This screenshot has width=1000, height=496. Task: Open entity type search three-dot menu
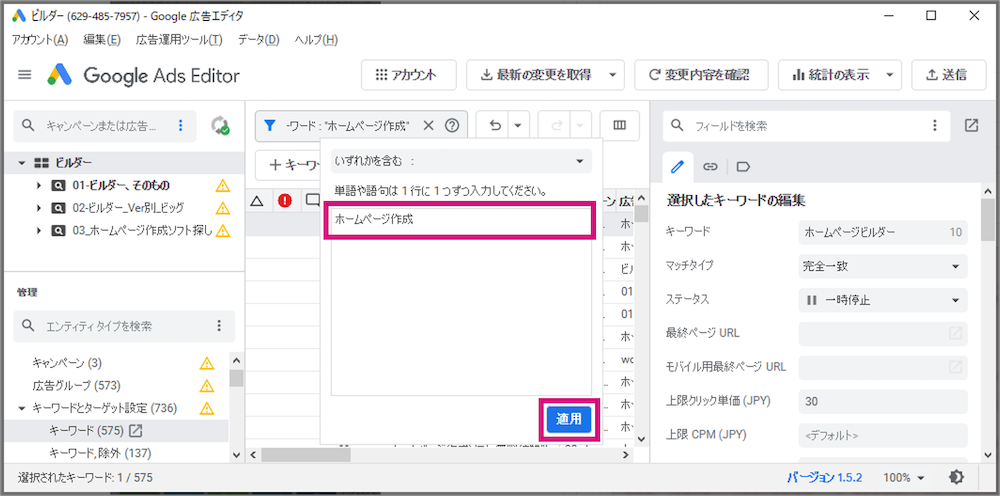pyautogui.click(x=219, y=326)
